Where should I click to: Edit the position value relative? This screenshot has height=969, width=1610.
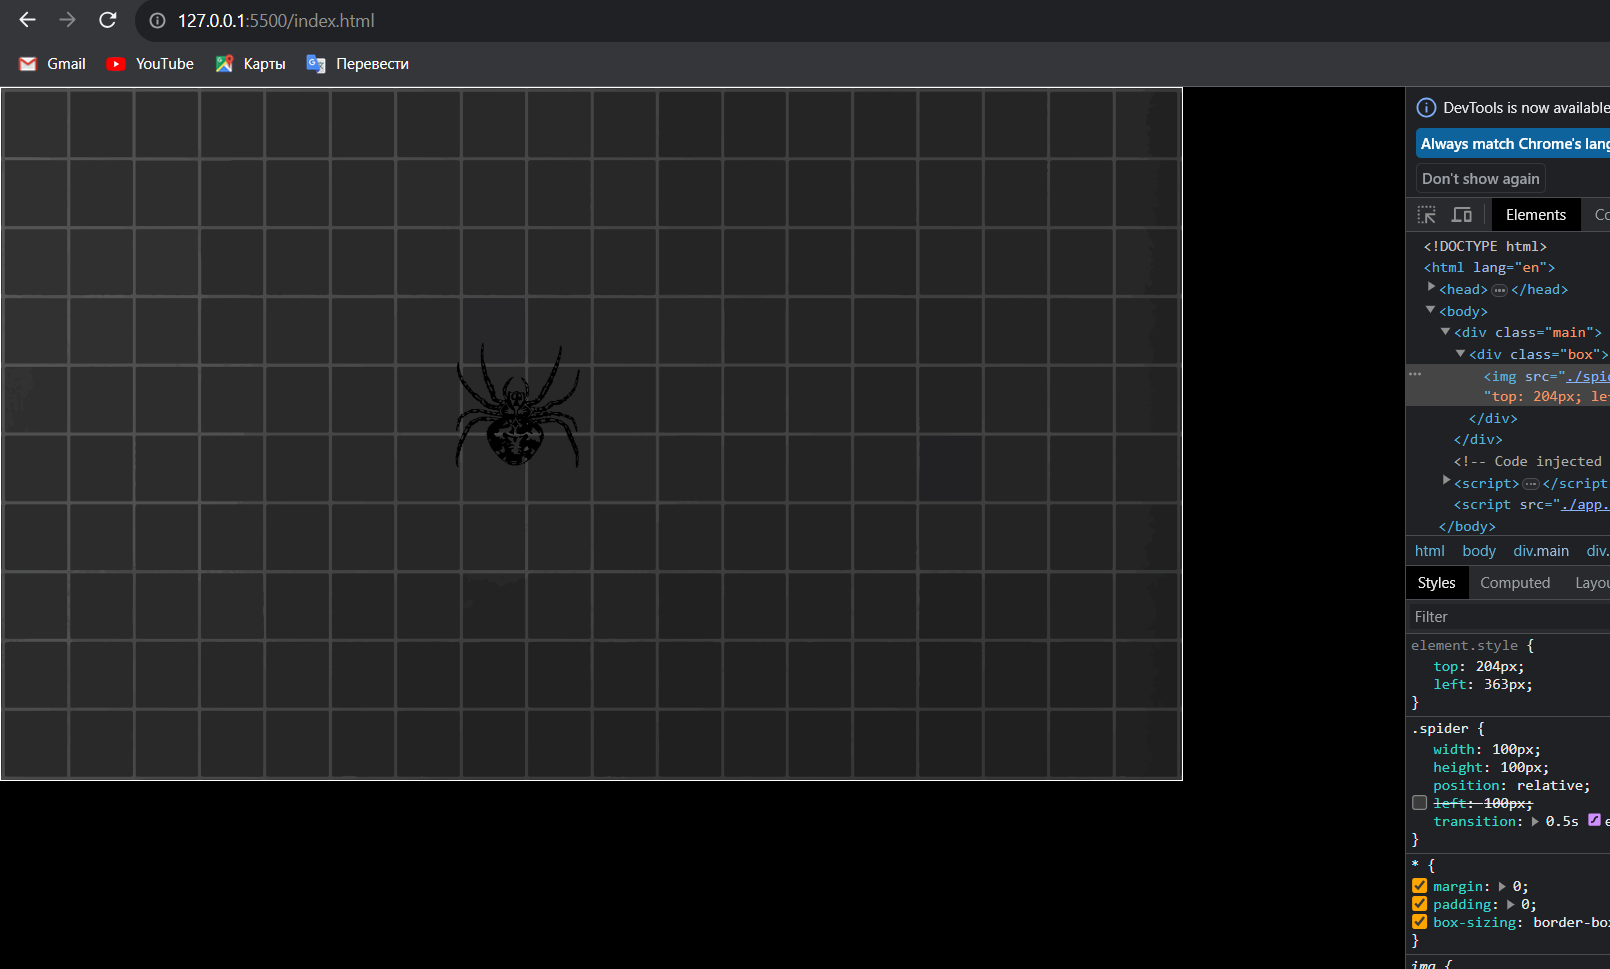click(x=1549, y=786)
